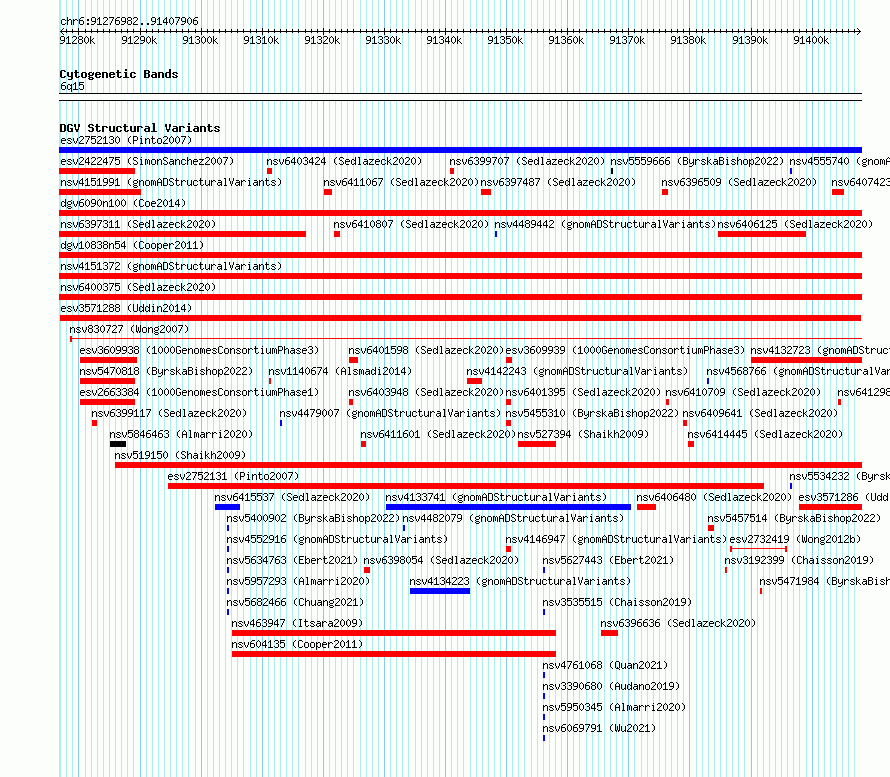Open nsv6415537 (Sedlazeck2020) variant
The width and height of the screenshot is (890, 777).
coord(292,497)
